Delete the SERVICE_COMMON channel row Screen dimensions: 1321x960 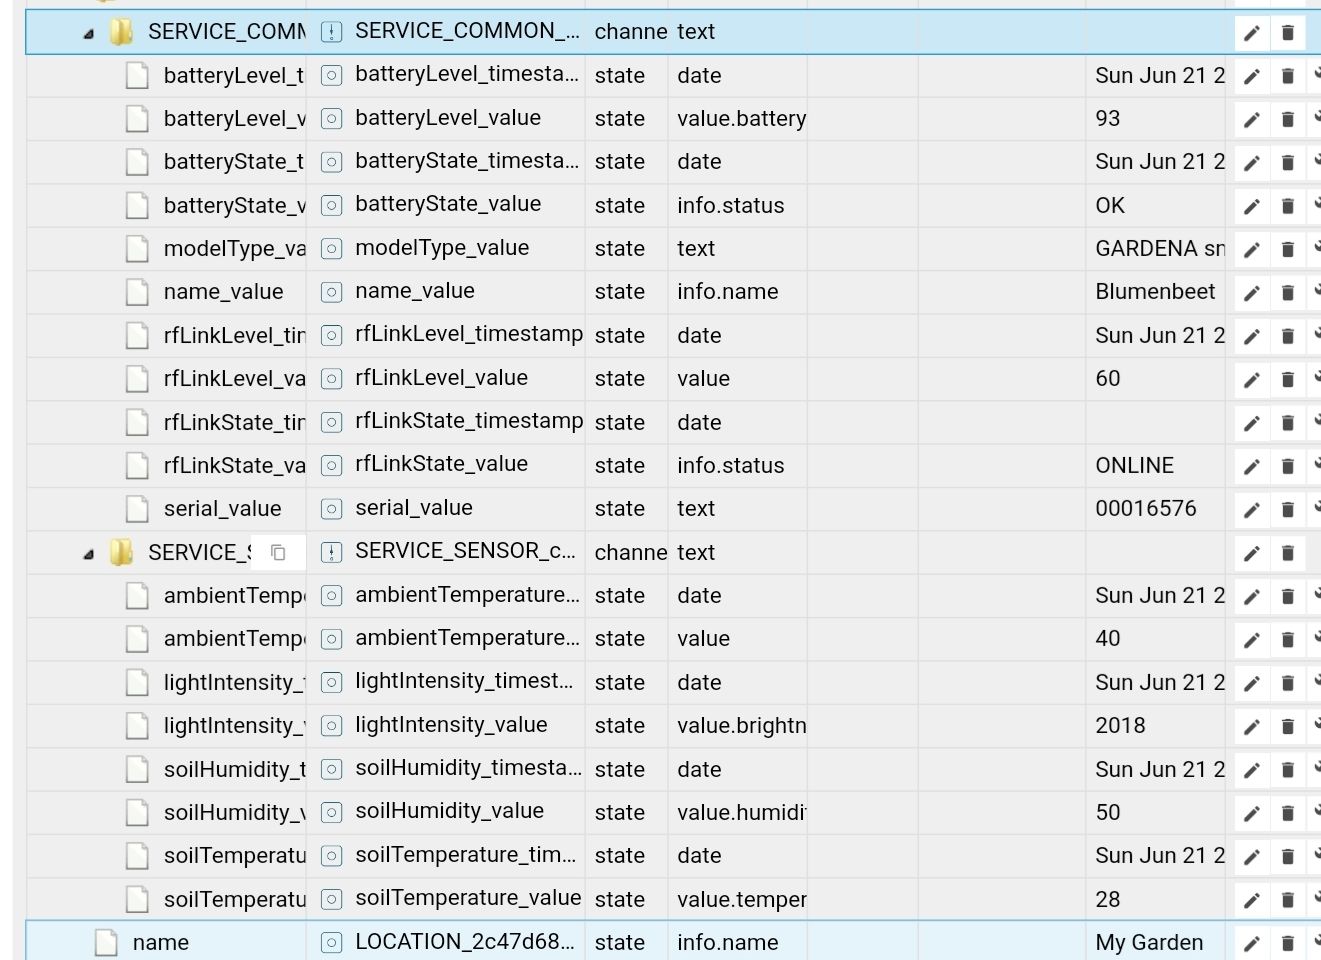[1288, 33]
